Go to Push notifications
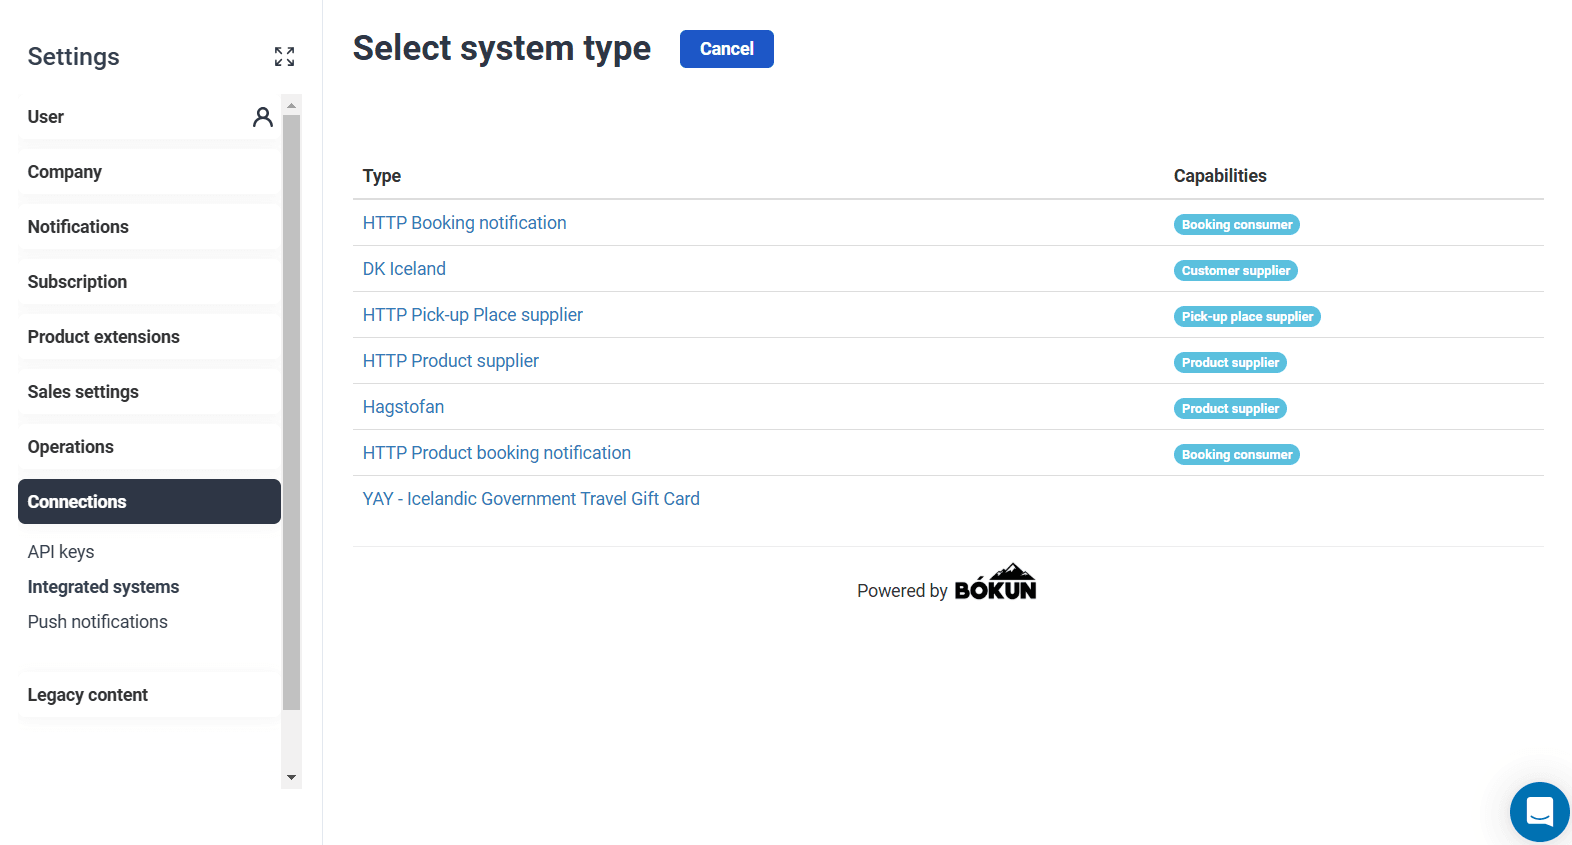The image size is (1572, 845). tap(98, 622)
